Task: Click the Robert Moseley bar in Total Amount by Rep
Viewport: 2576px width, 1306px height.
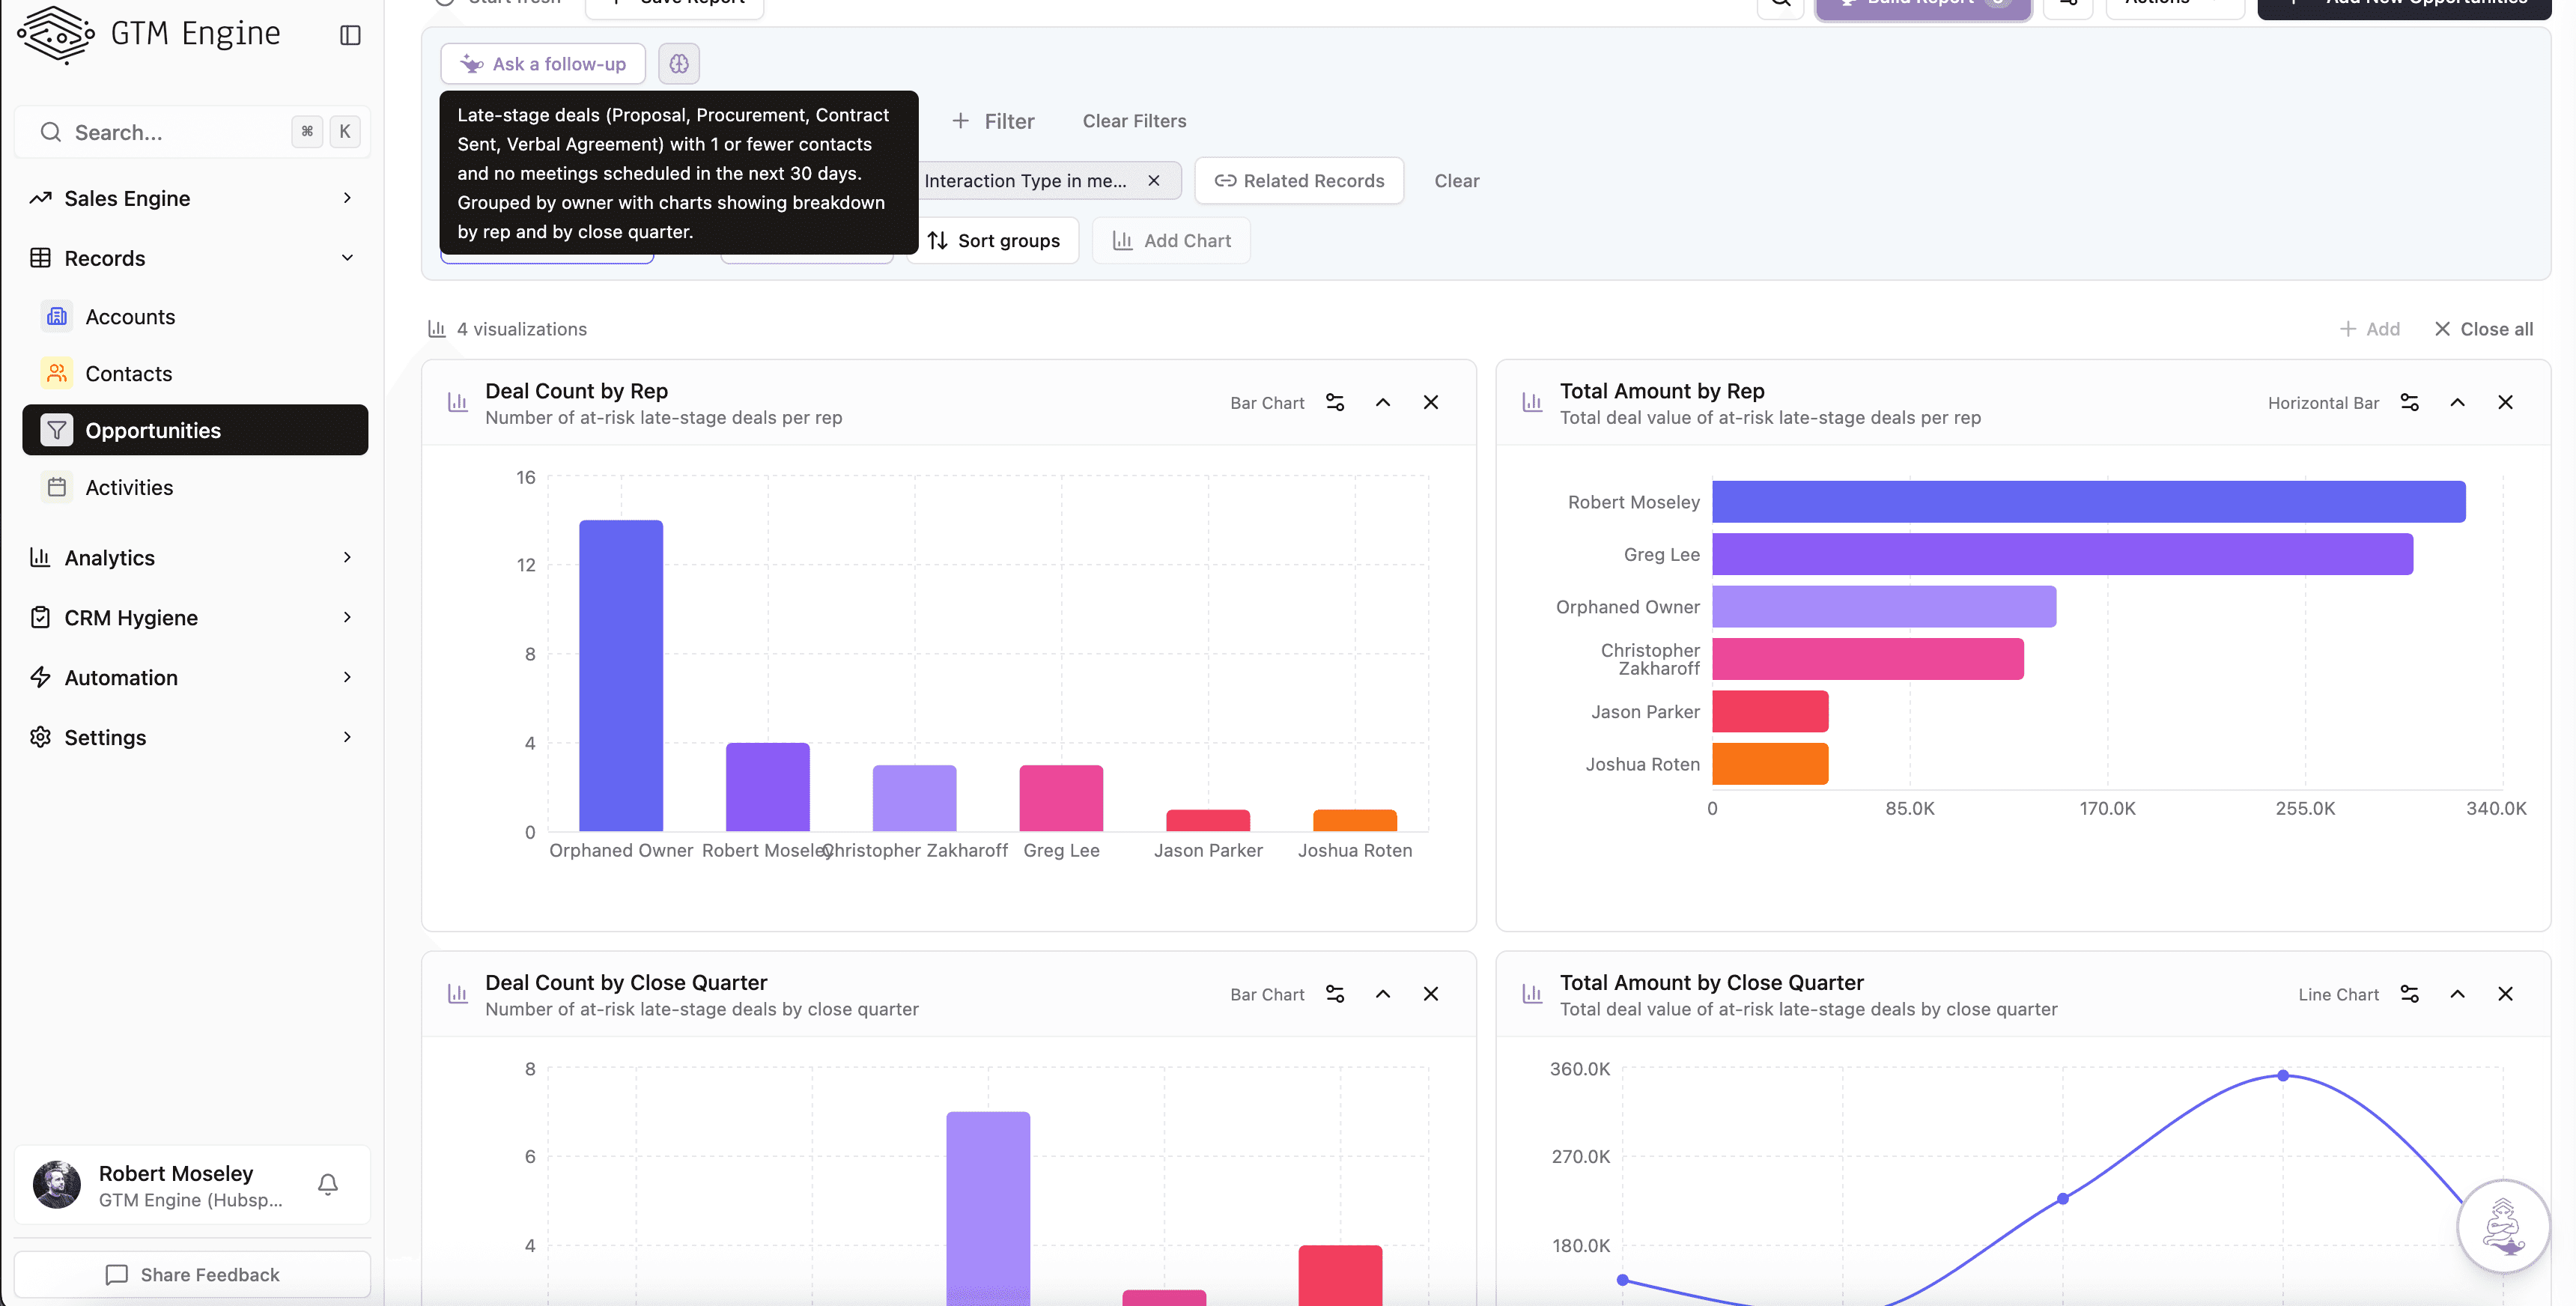Action: [x=2089, y=502]
